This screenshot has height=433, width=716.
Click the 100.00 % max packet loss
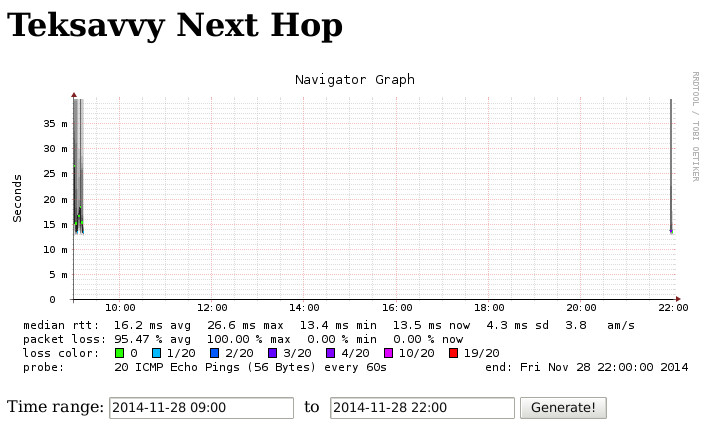(x=249, y=339)
